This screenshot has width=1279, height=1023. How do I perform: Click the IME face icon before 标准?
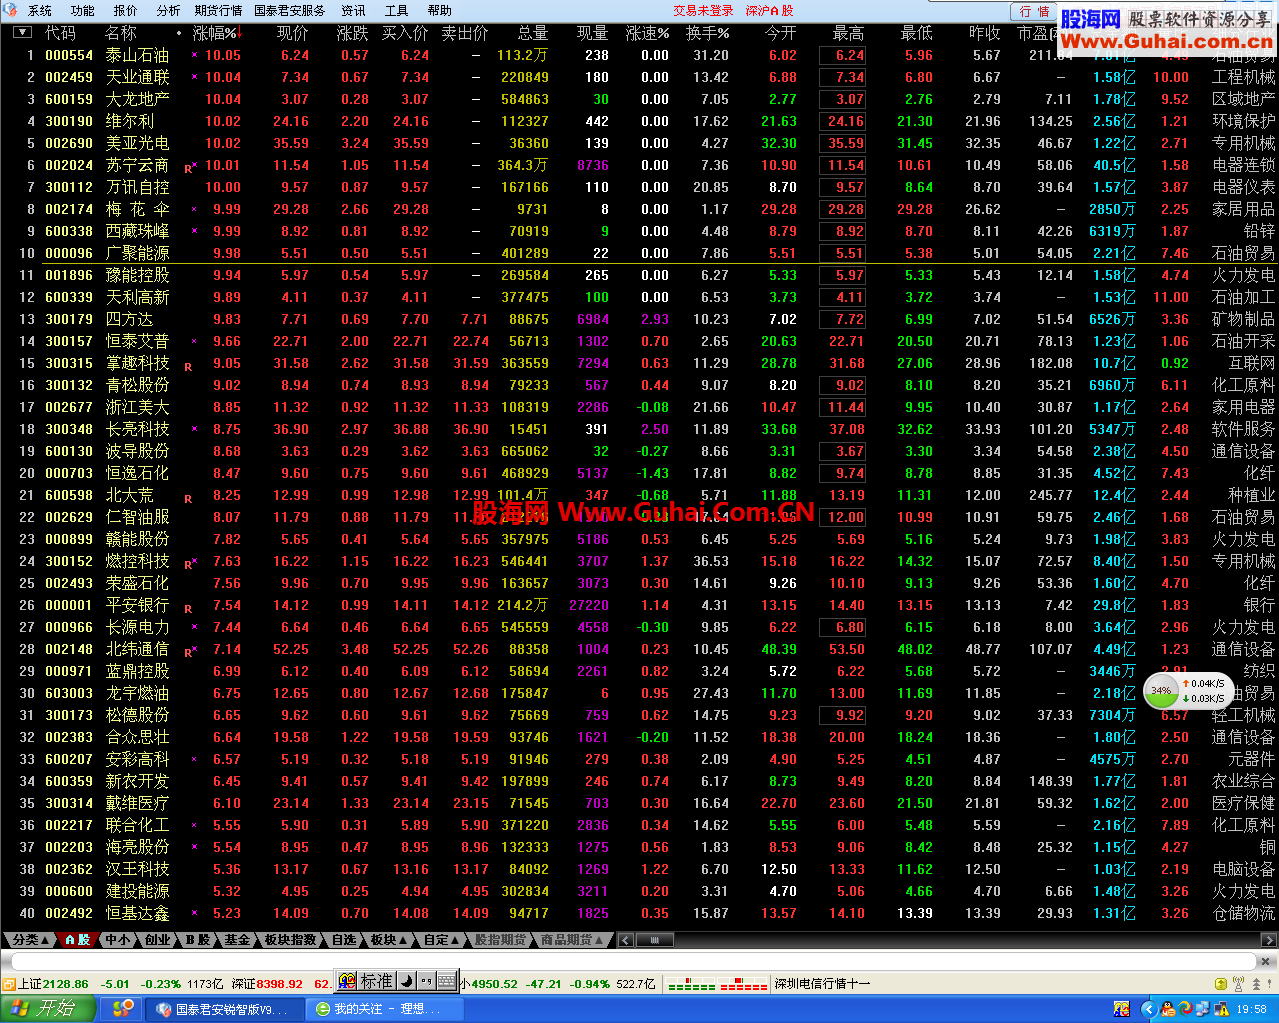click(347, 981)
